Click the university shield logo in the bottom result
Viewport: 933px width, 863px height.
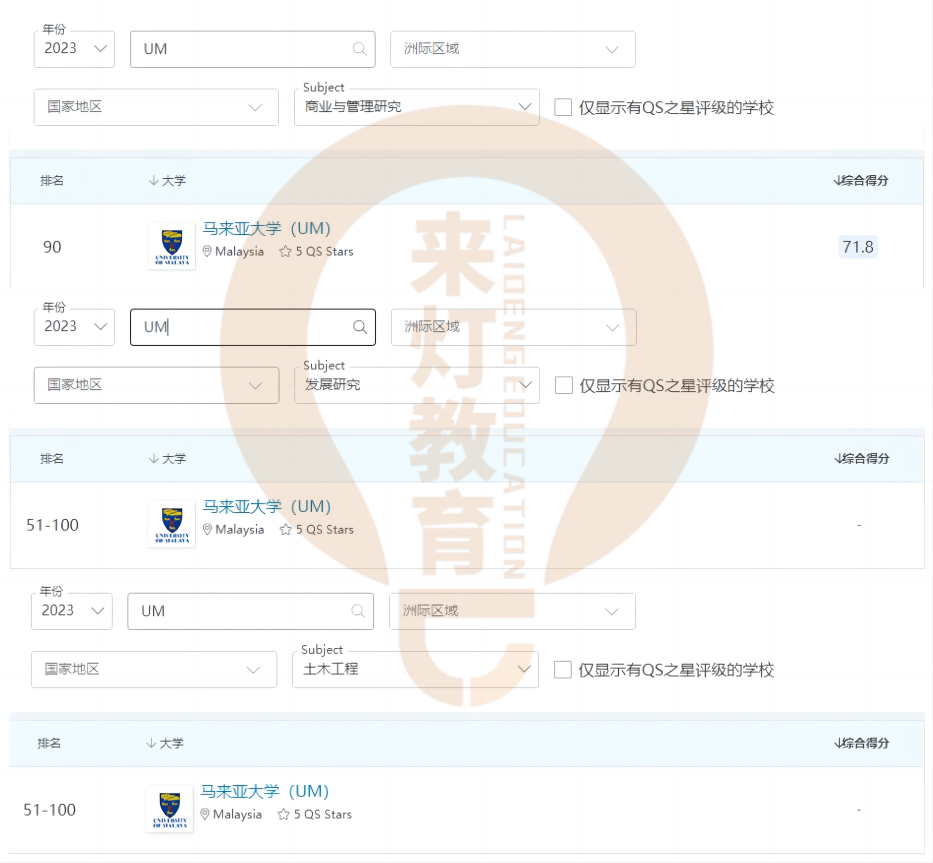(x=168, y=808)
